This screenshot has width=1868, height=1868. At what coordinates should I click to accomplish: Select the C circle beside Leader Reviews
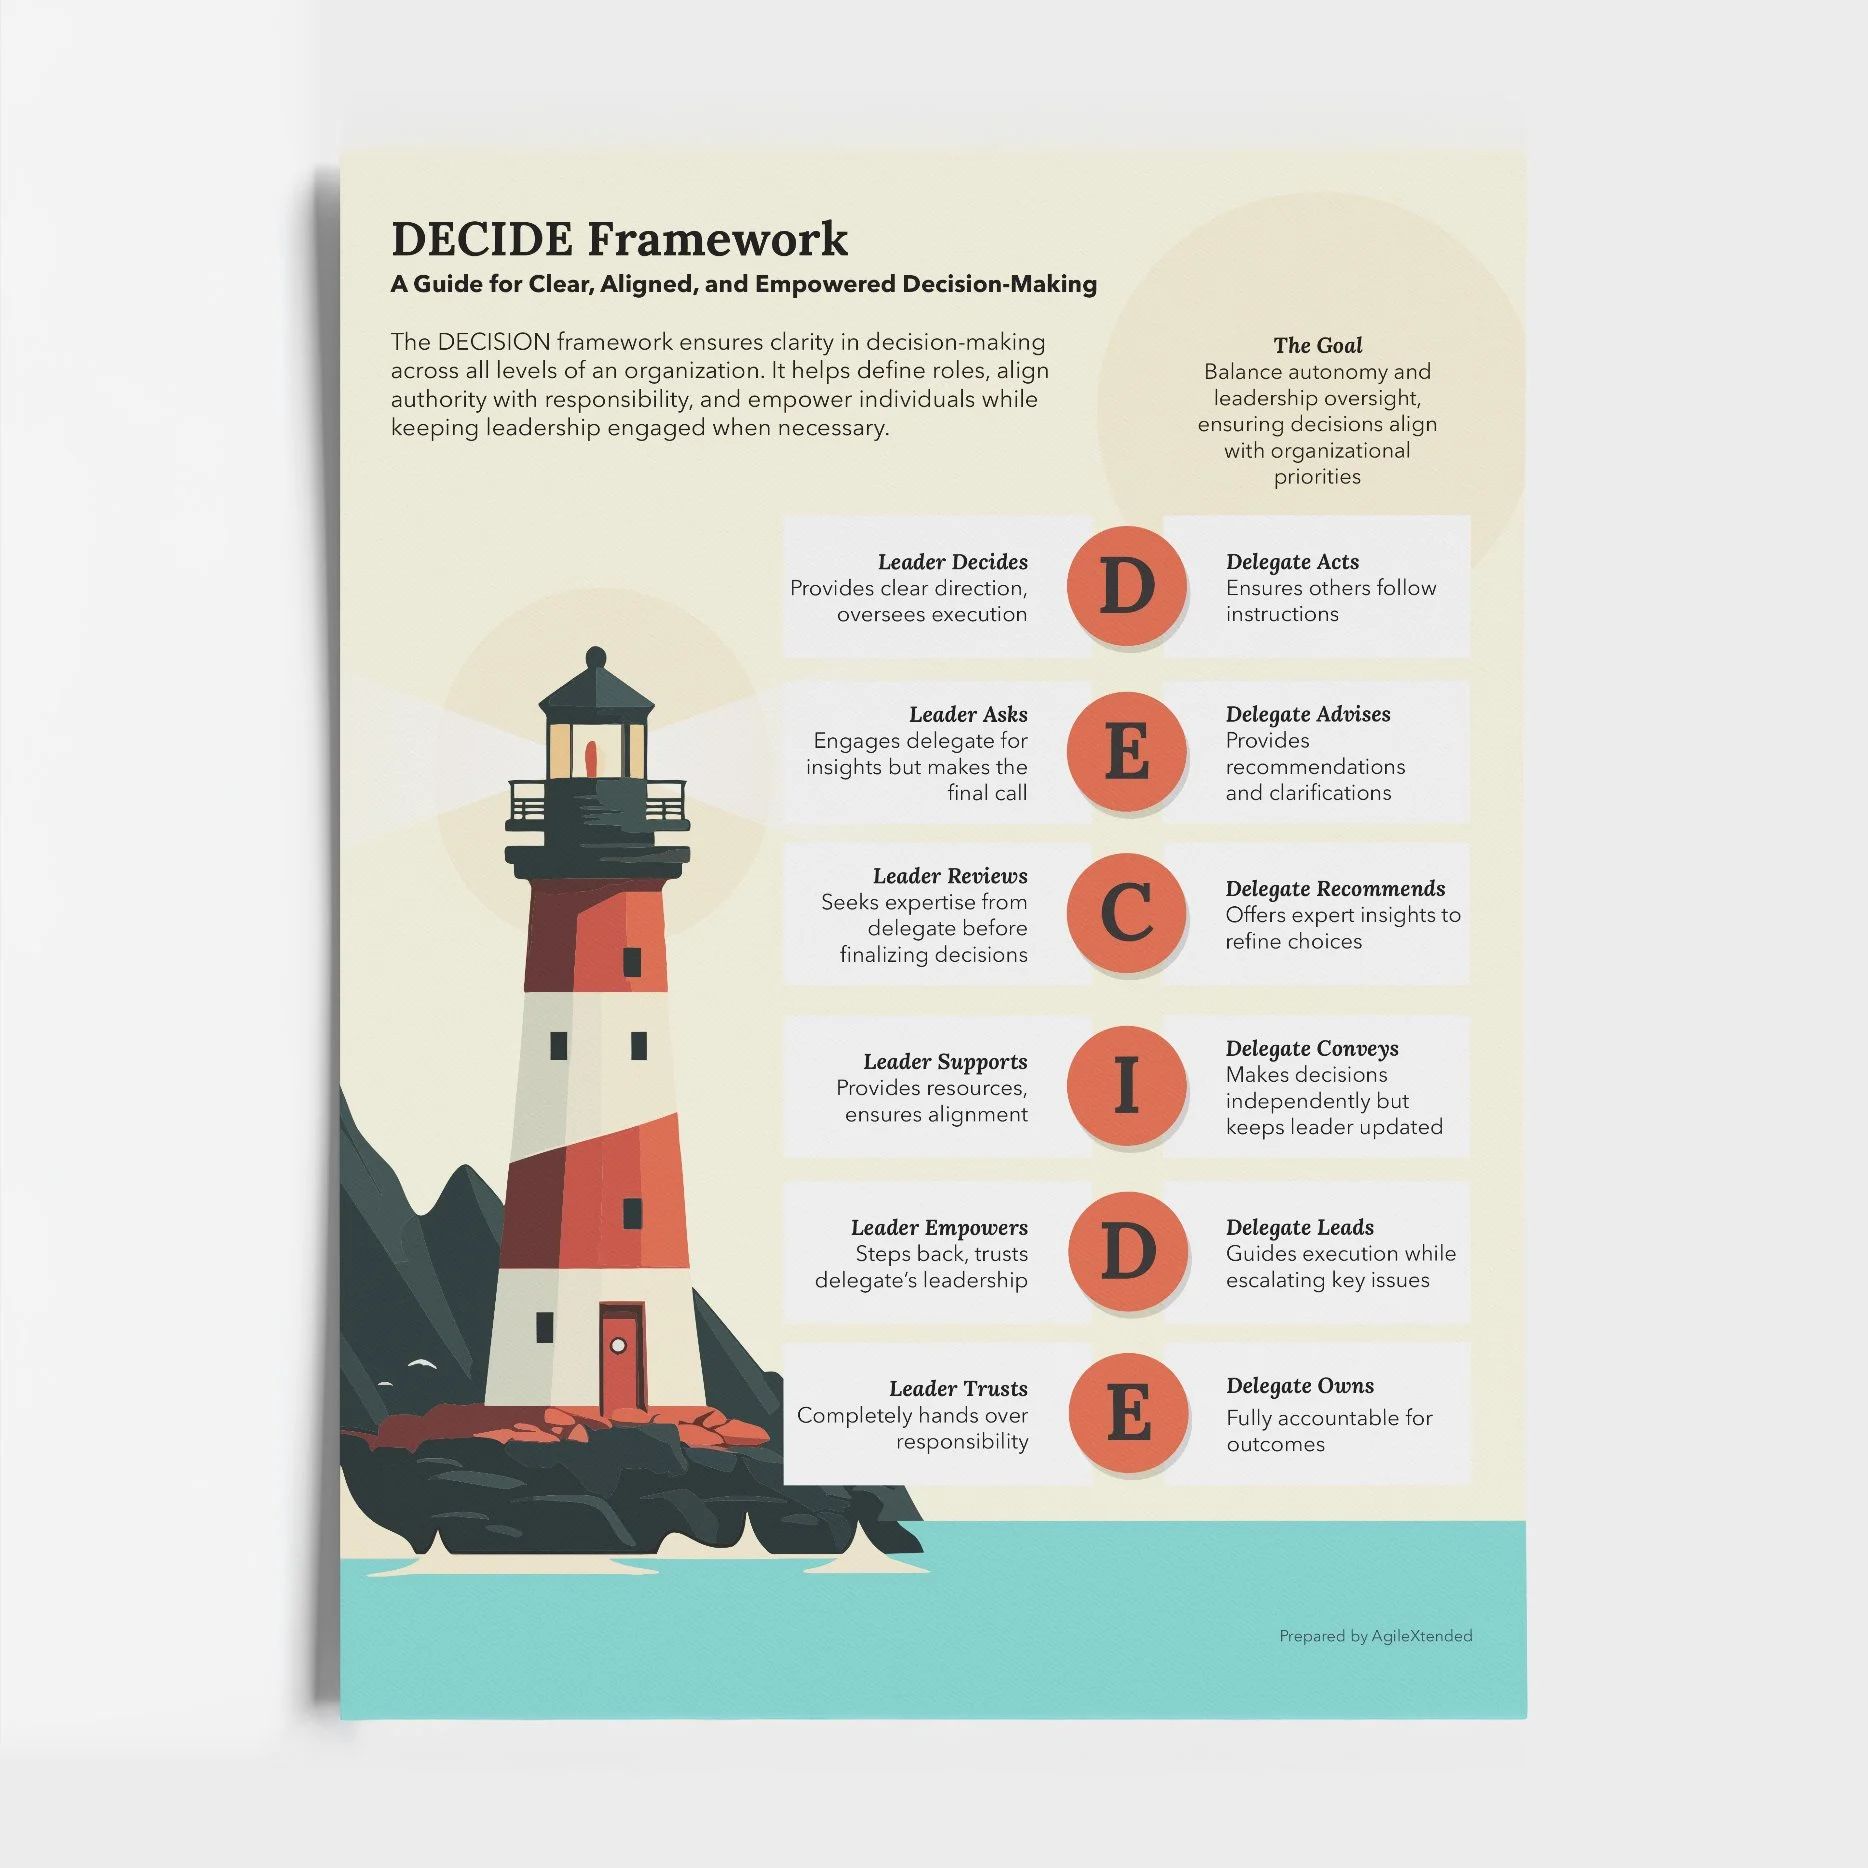1127,913
